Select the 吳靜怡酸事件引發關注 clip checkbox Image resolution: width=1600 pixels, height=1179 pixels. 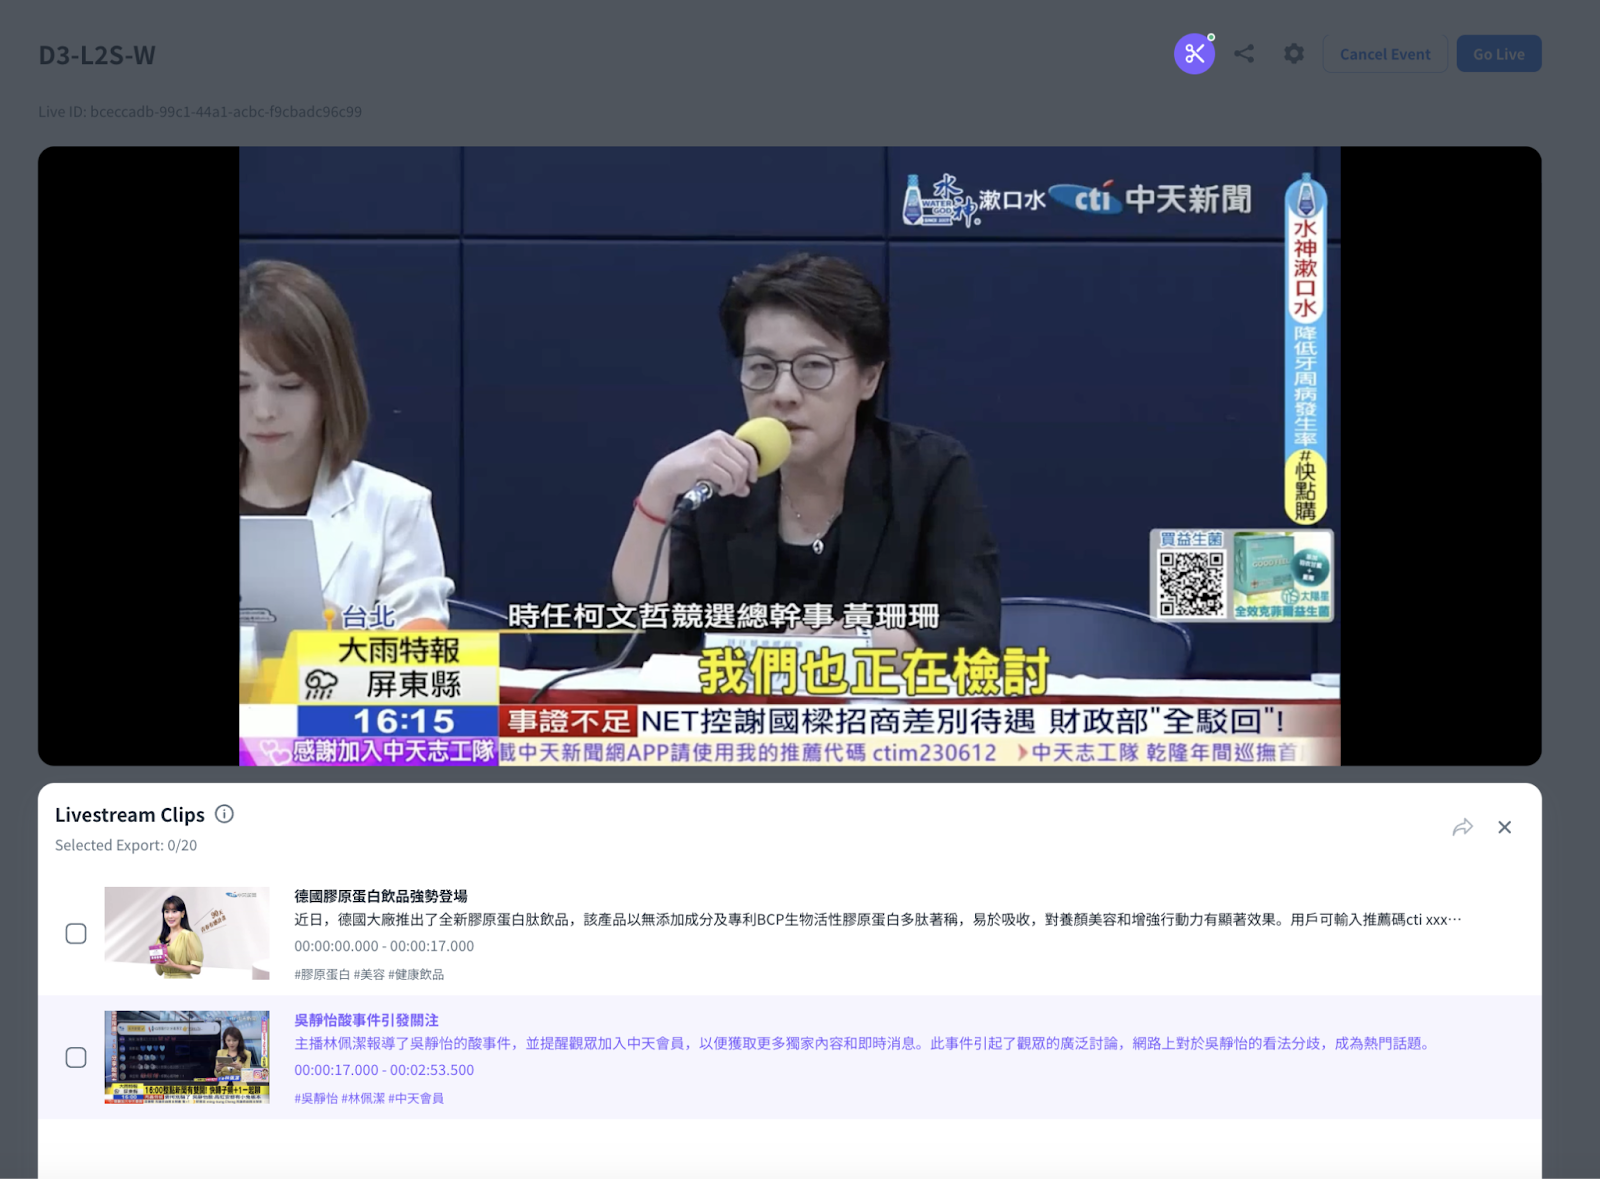click(76, 1057)
